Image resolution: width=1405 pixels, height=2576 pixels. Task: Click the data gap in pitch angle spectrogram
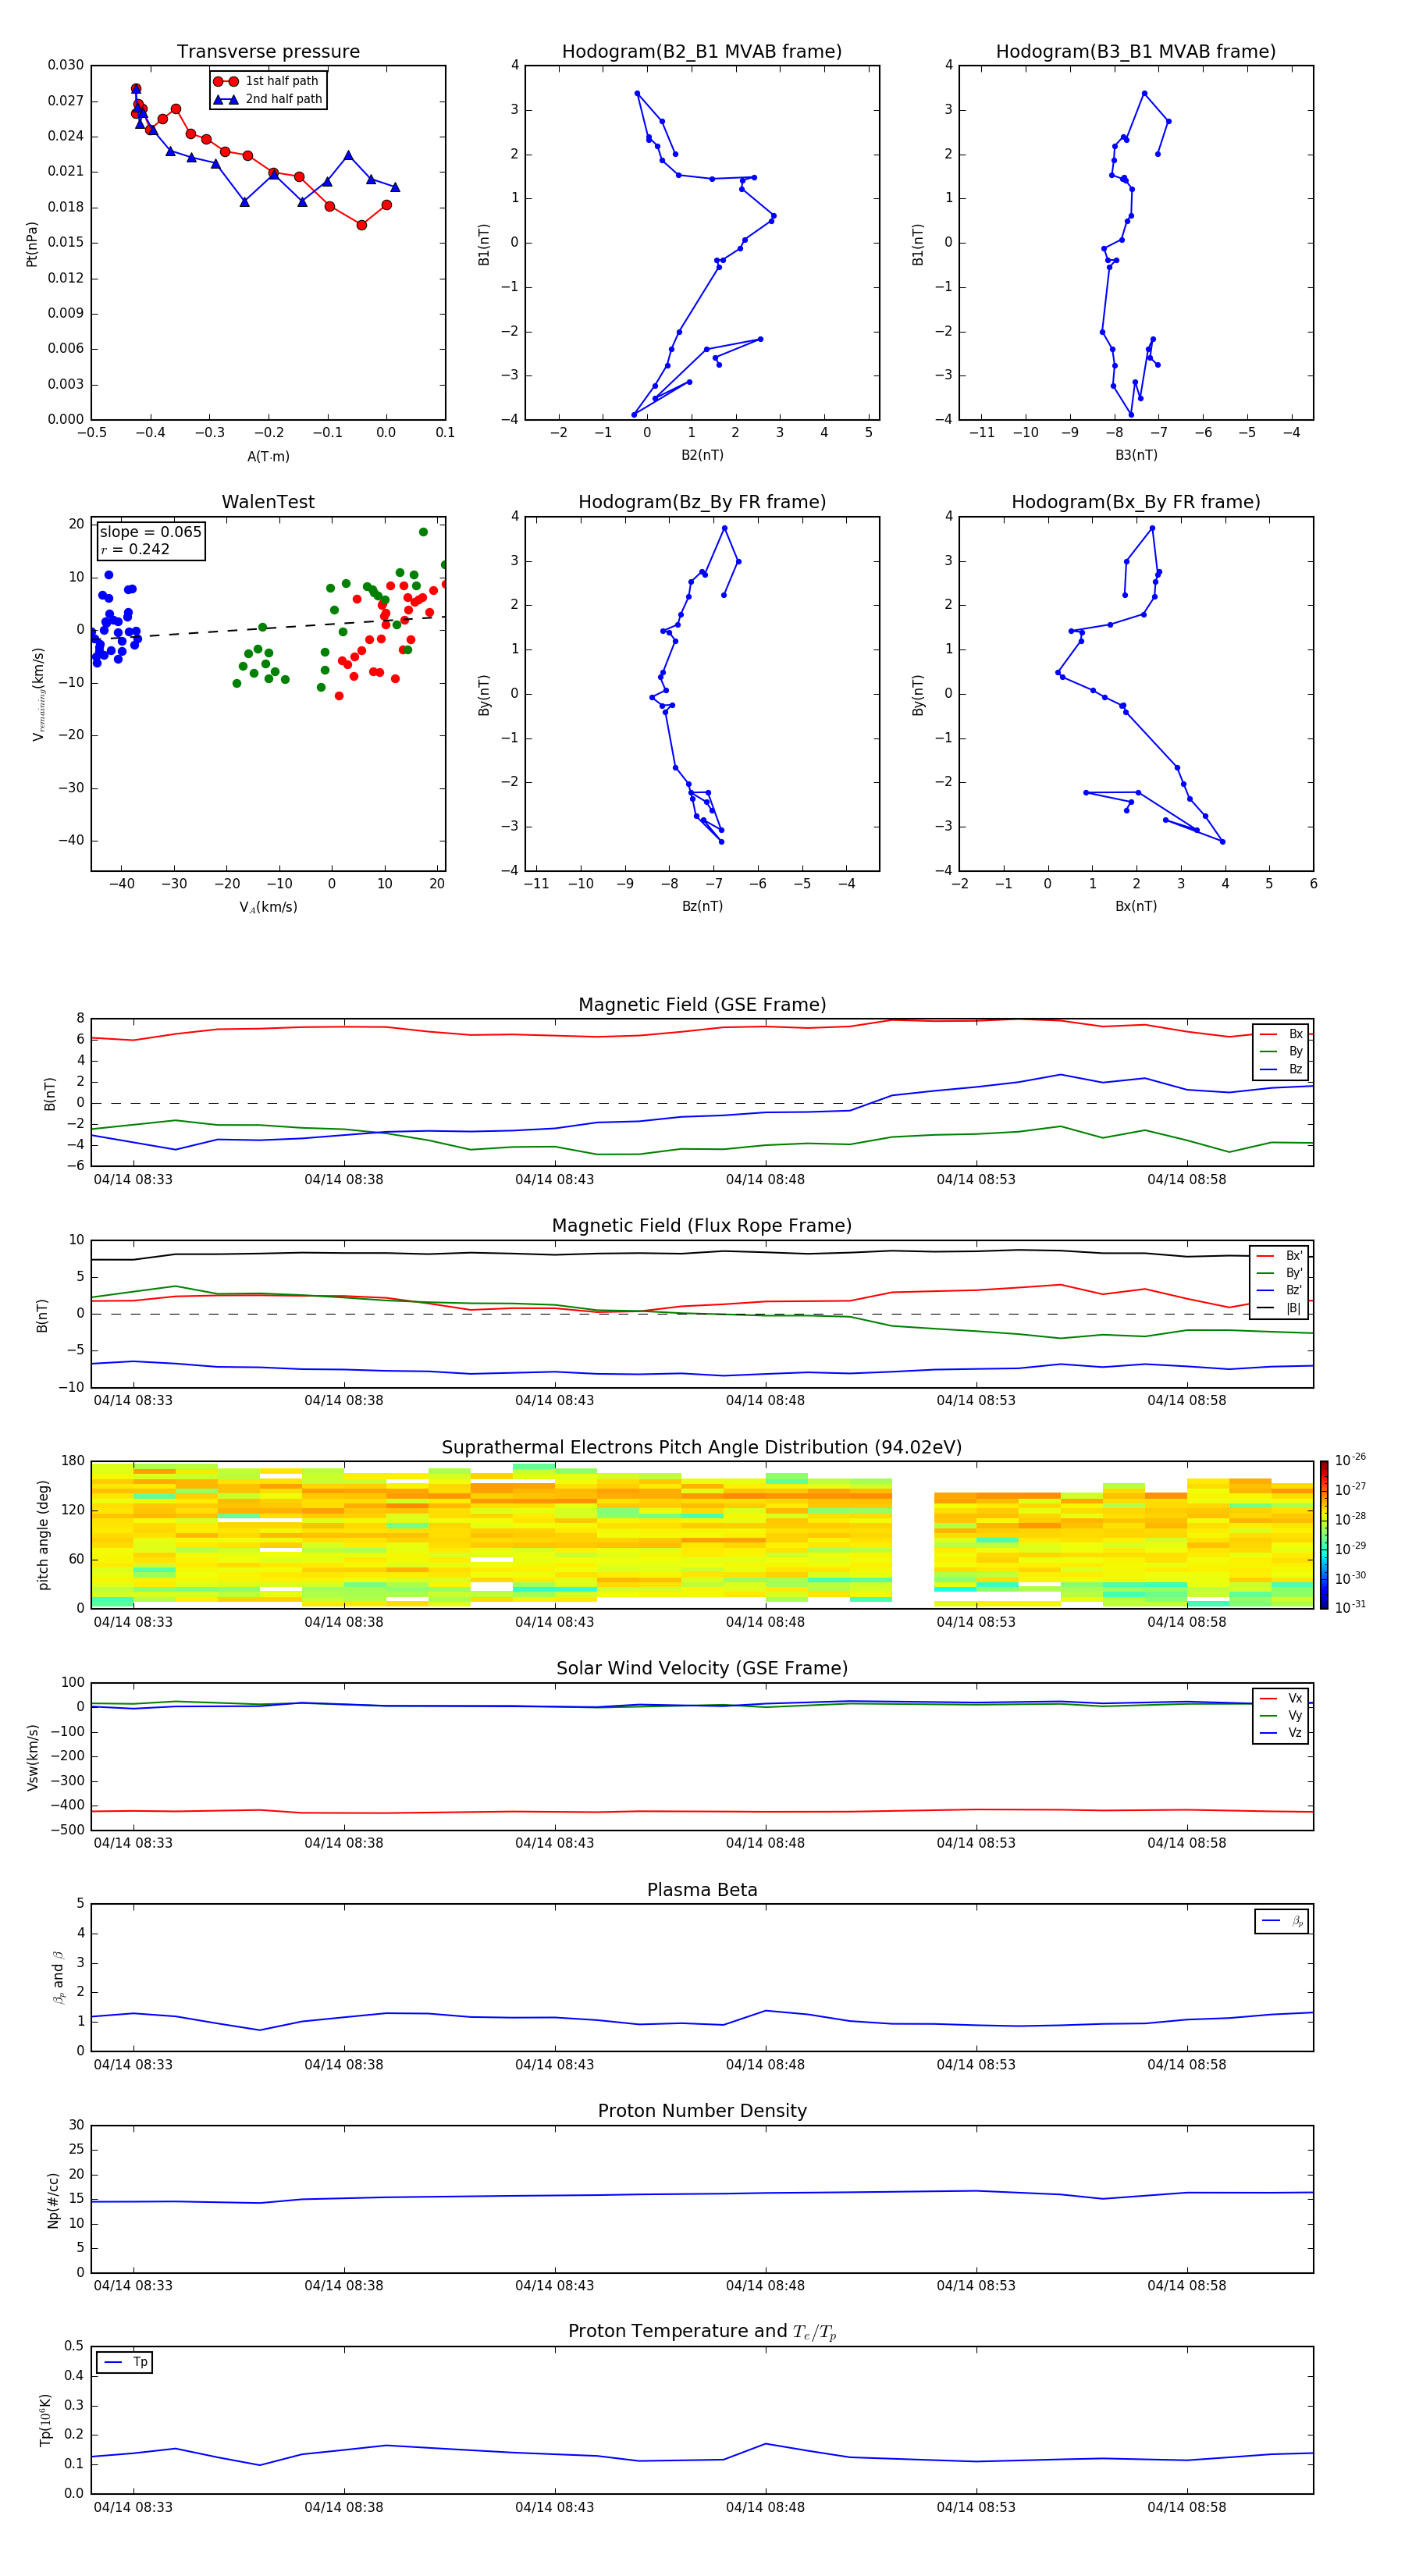coord(913,1534)
